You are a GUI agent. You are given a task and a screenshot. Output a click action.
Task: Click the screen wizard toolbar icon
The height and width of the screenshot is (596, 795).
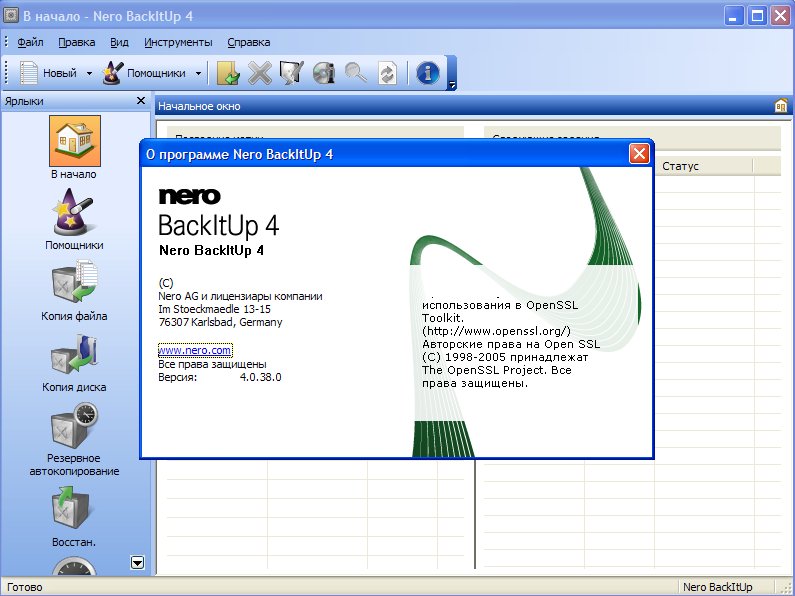pos(292,73)
